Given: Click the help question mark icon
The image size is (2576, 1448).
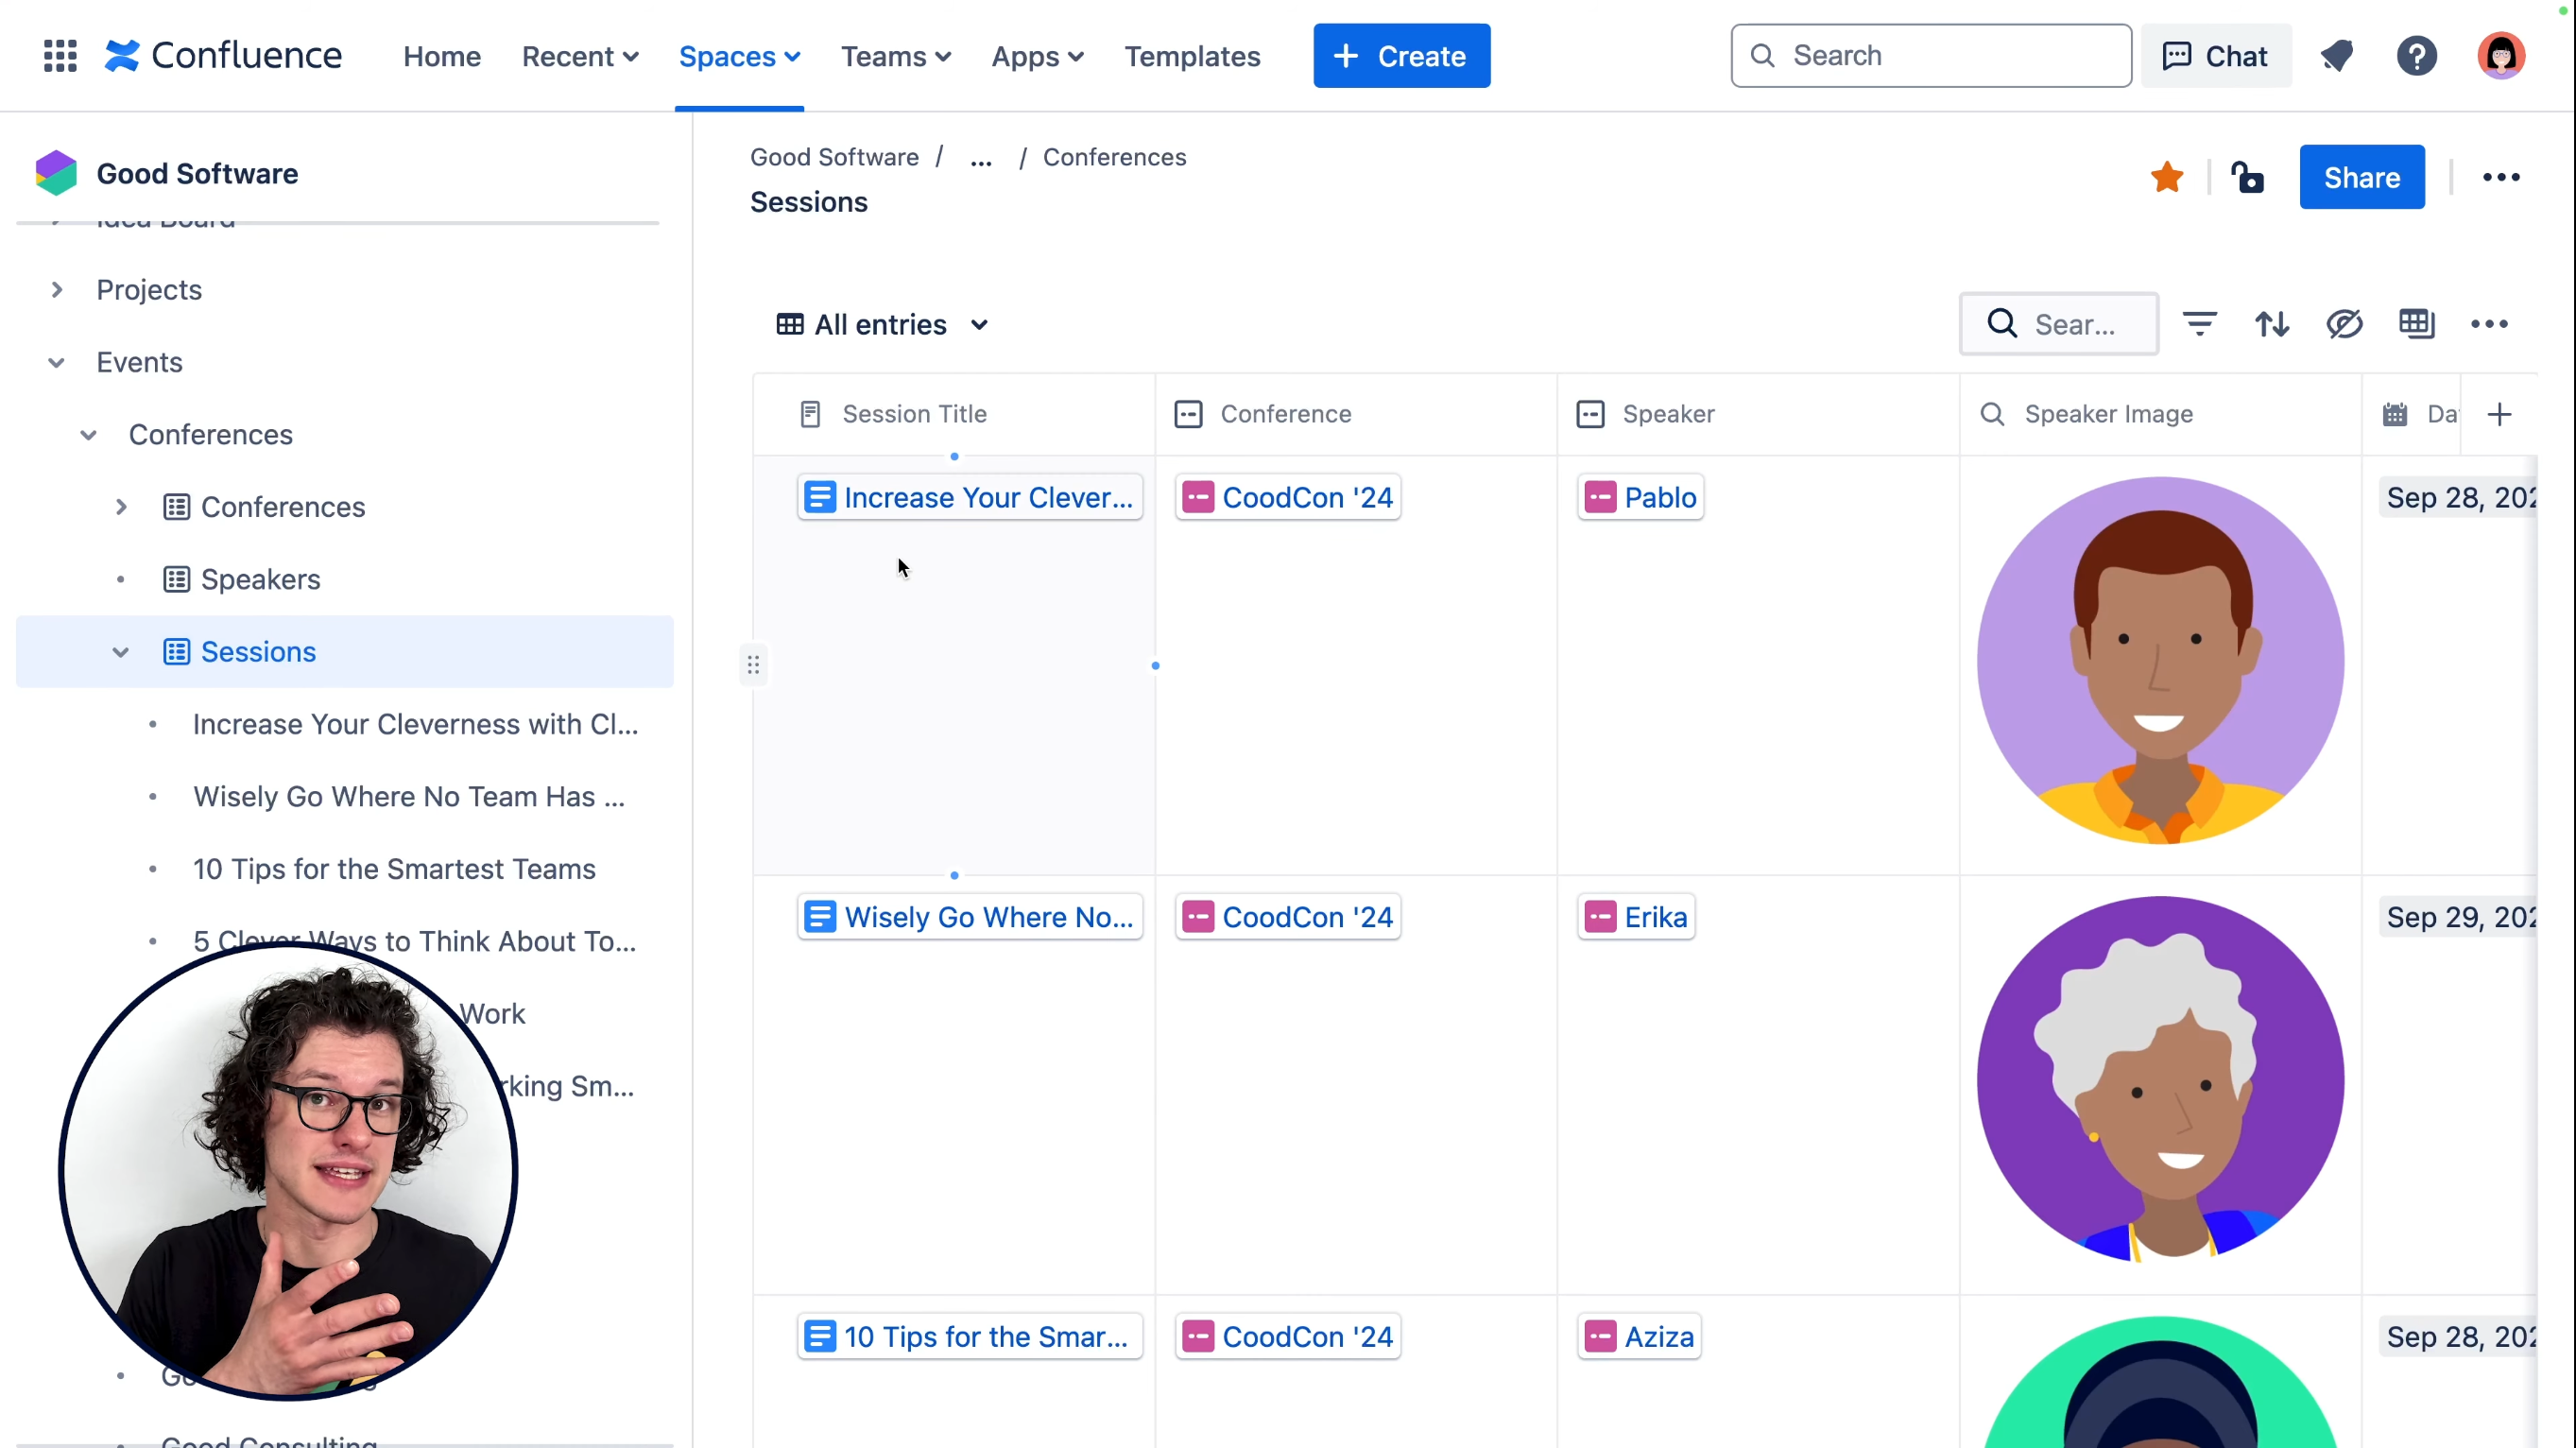Looking at the screenshot, I should [x=2417, y=55].
